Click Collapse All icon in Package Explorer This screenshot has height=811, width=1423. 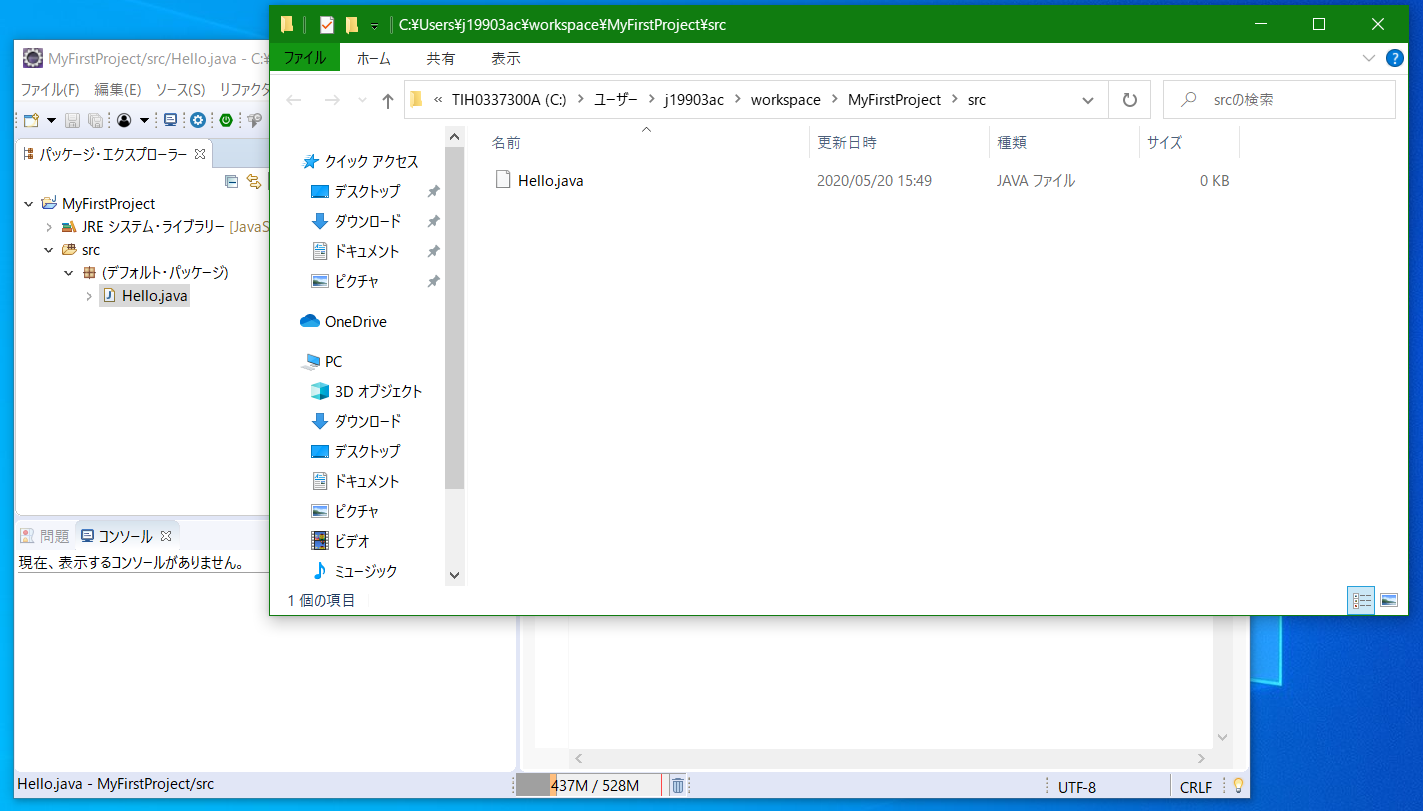click(x=232, y=181)
